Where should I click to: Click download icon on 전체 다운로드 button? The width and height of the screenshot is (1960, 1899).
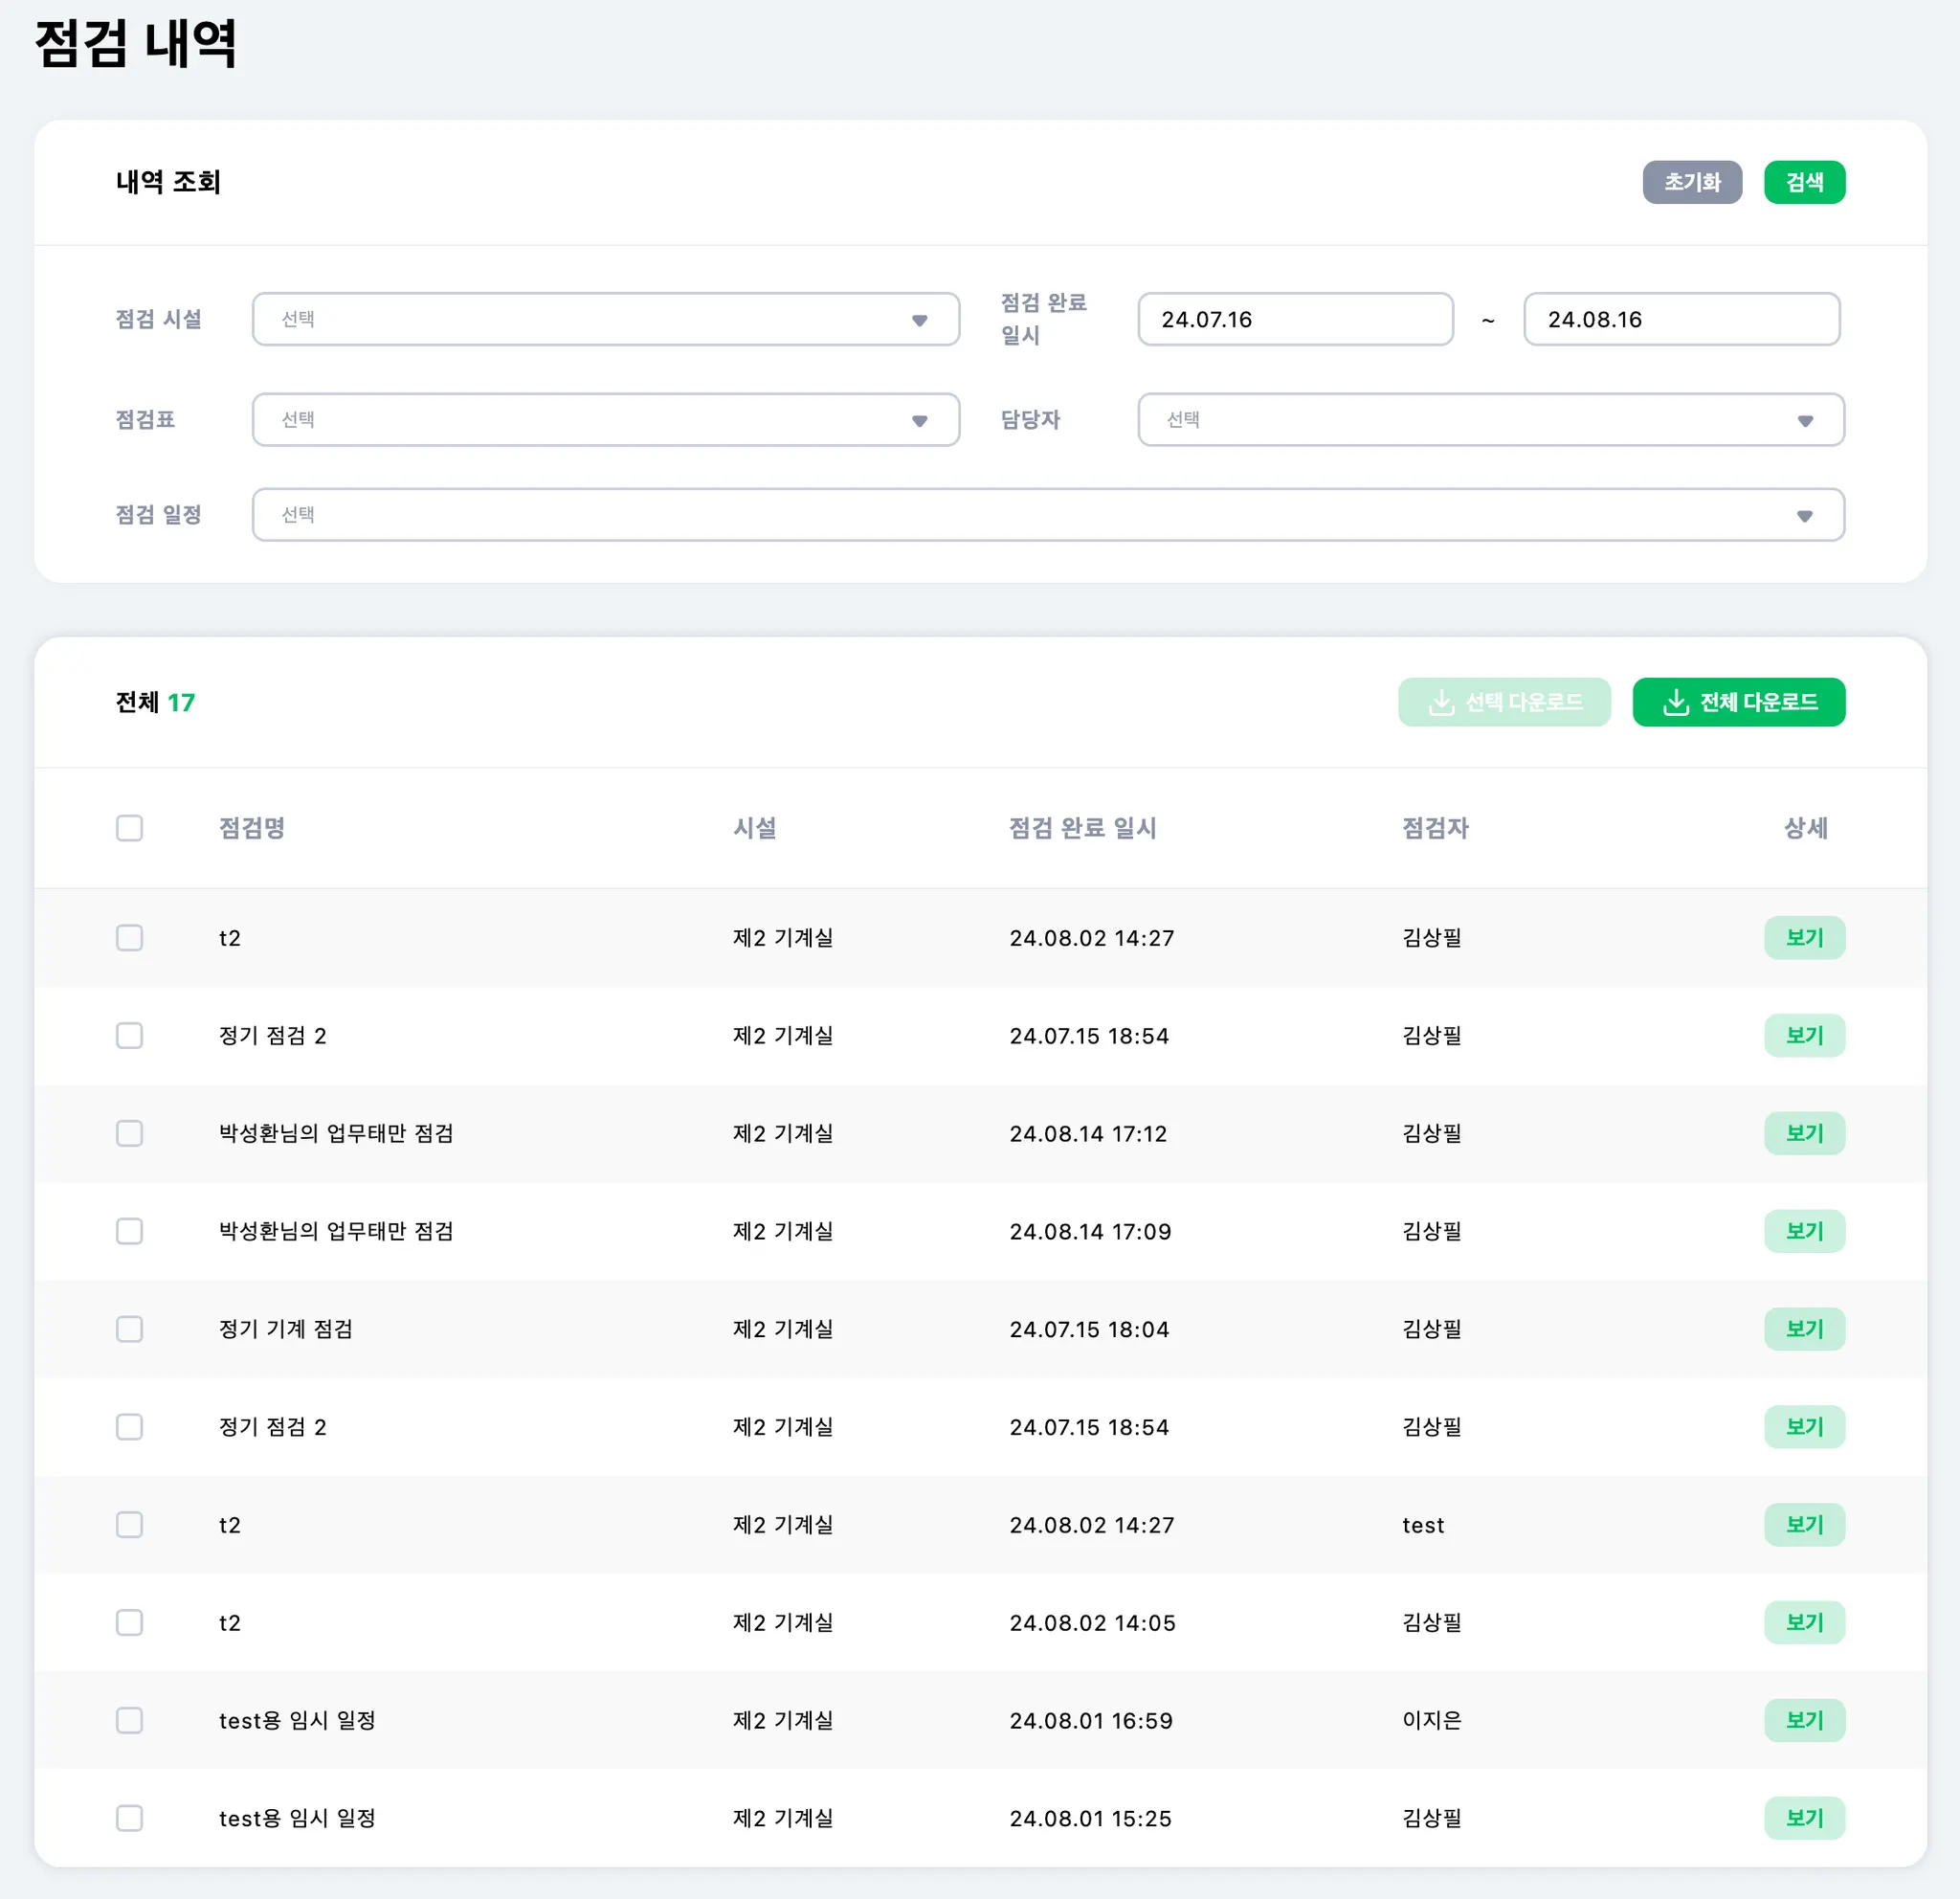tap(1675, 702)
